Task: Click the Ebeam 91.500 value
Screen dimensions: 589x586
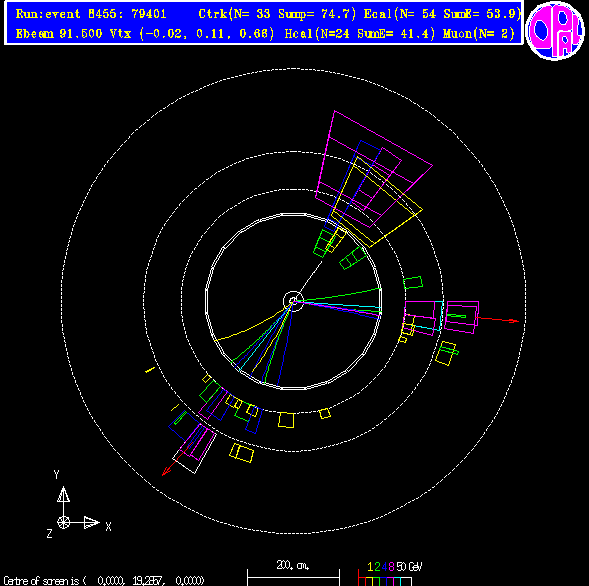Action: 59,33
